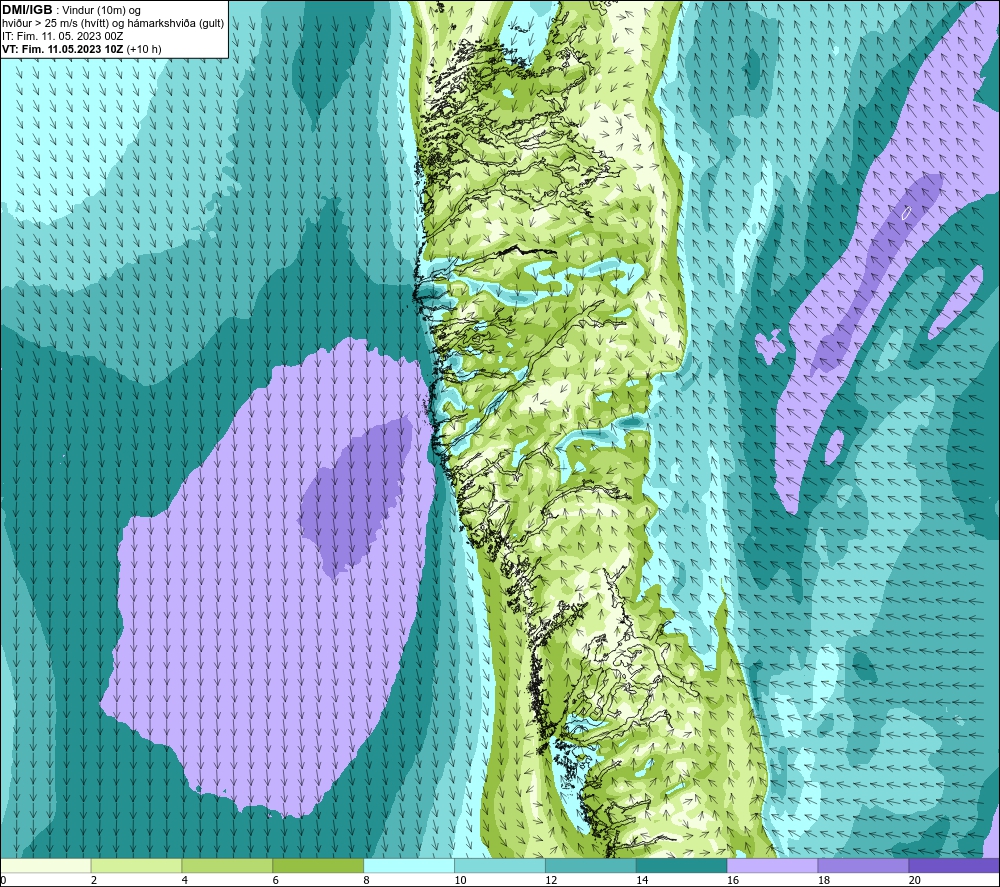This screenshot has width=1000, height=887.
Task: Click the legend label '8'
Action: [x=367, y=881]
